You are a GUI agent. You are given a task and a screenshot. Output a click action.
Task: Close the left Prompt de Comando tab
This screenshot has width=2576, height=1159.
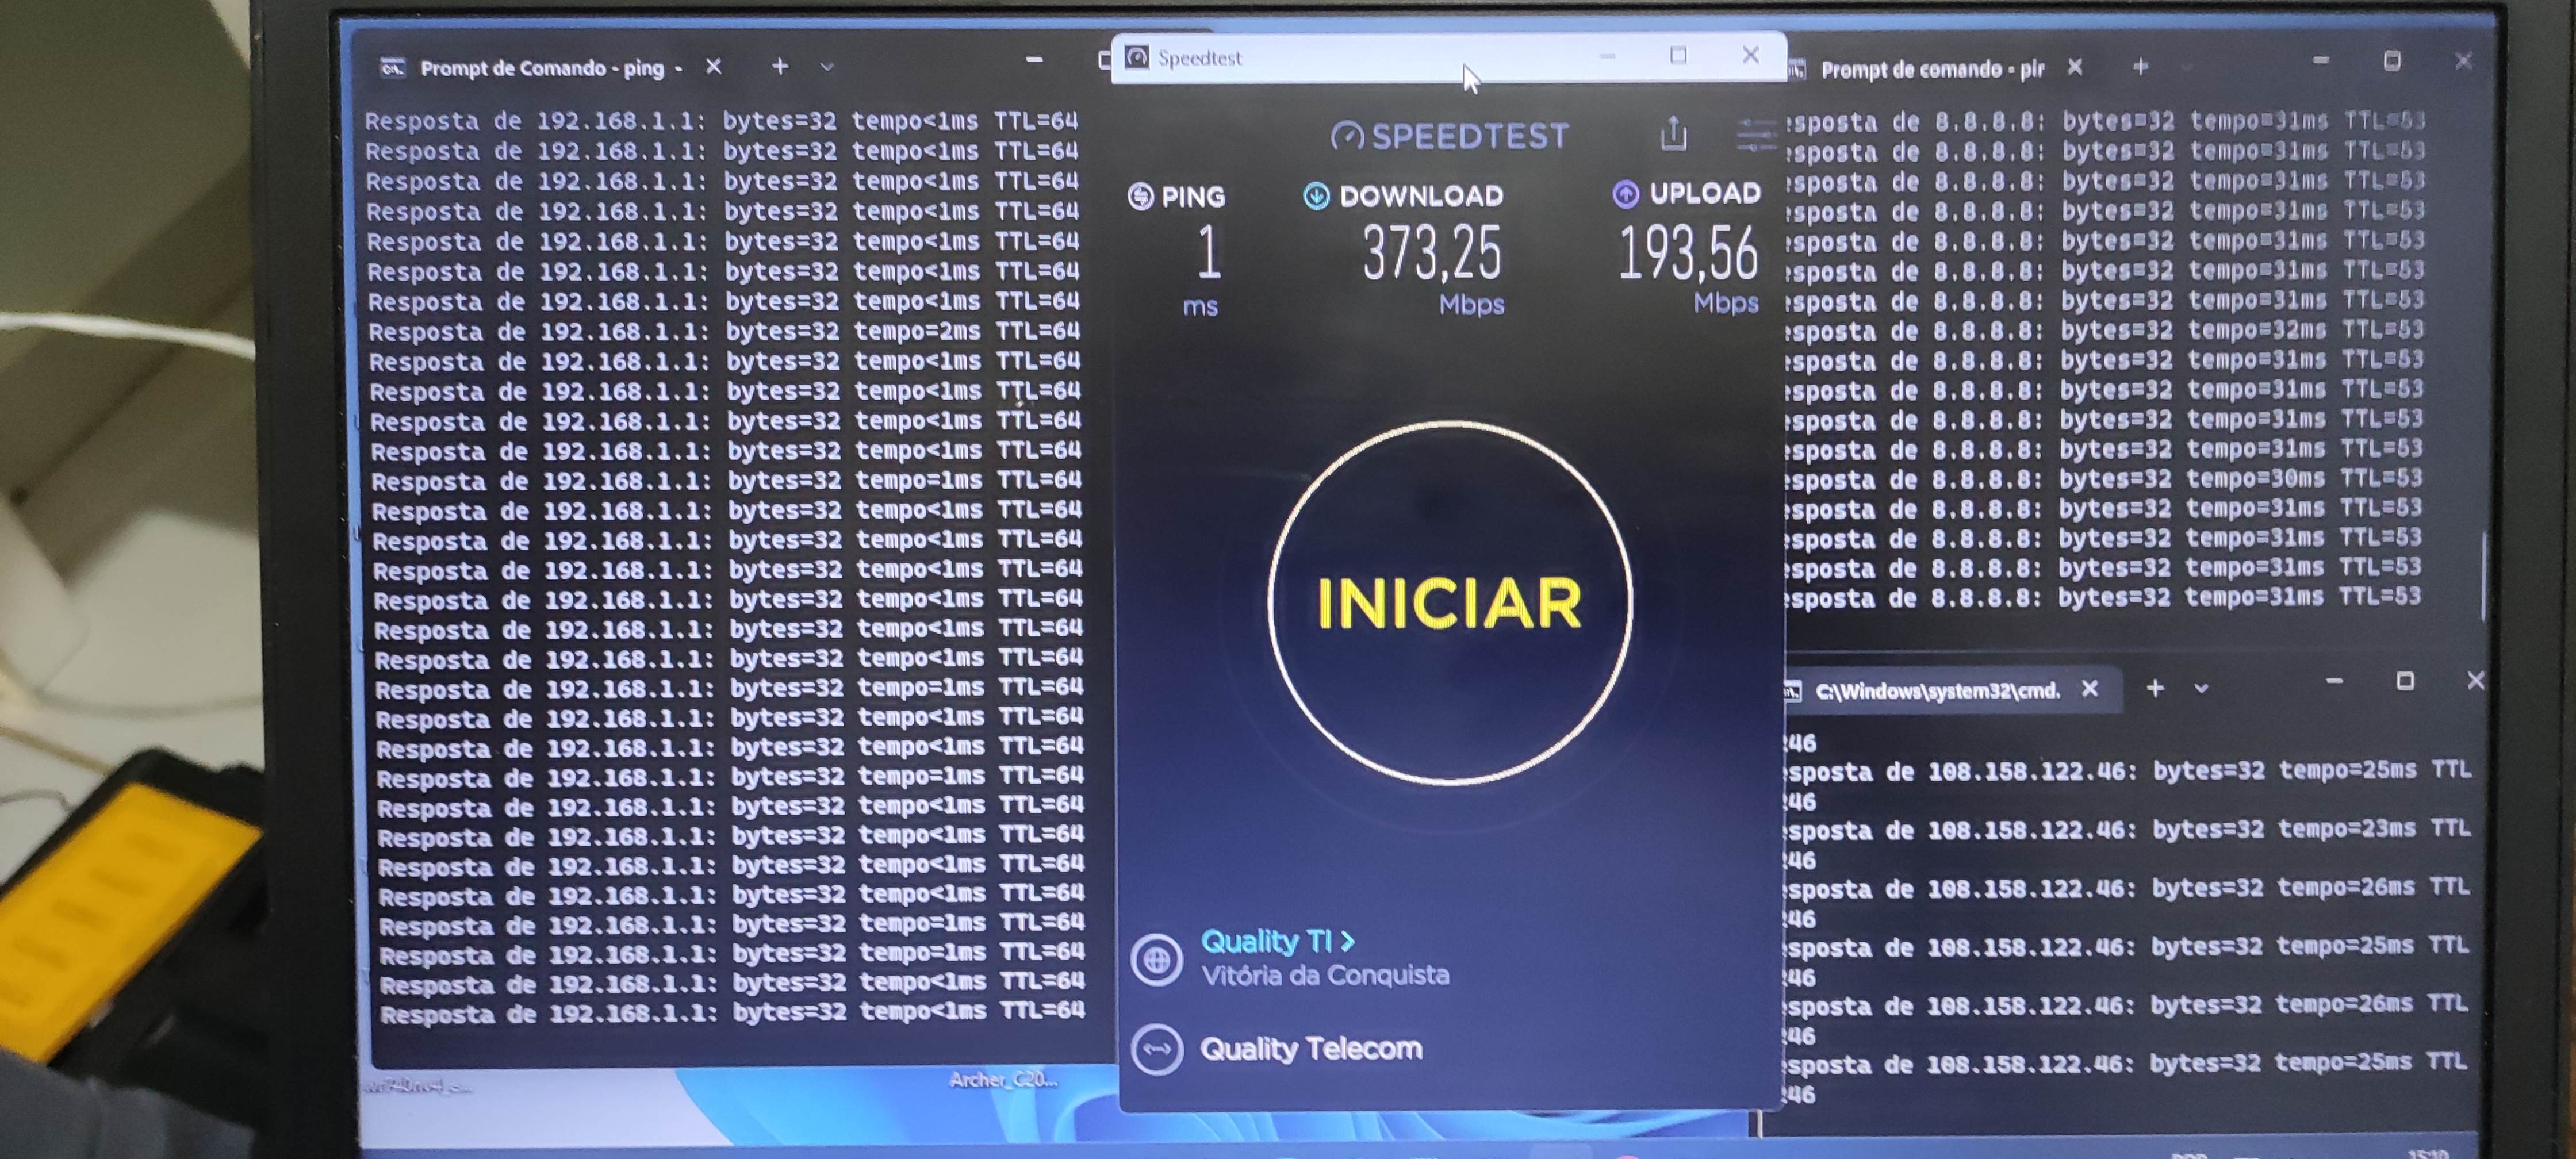713,66
